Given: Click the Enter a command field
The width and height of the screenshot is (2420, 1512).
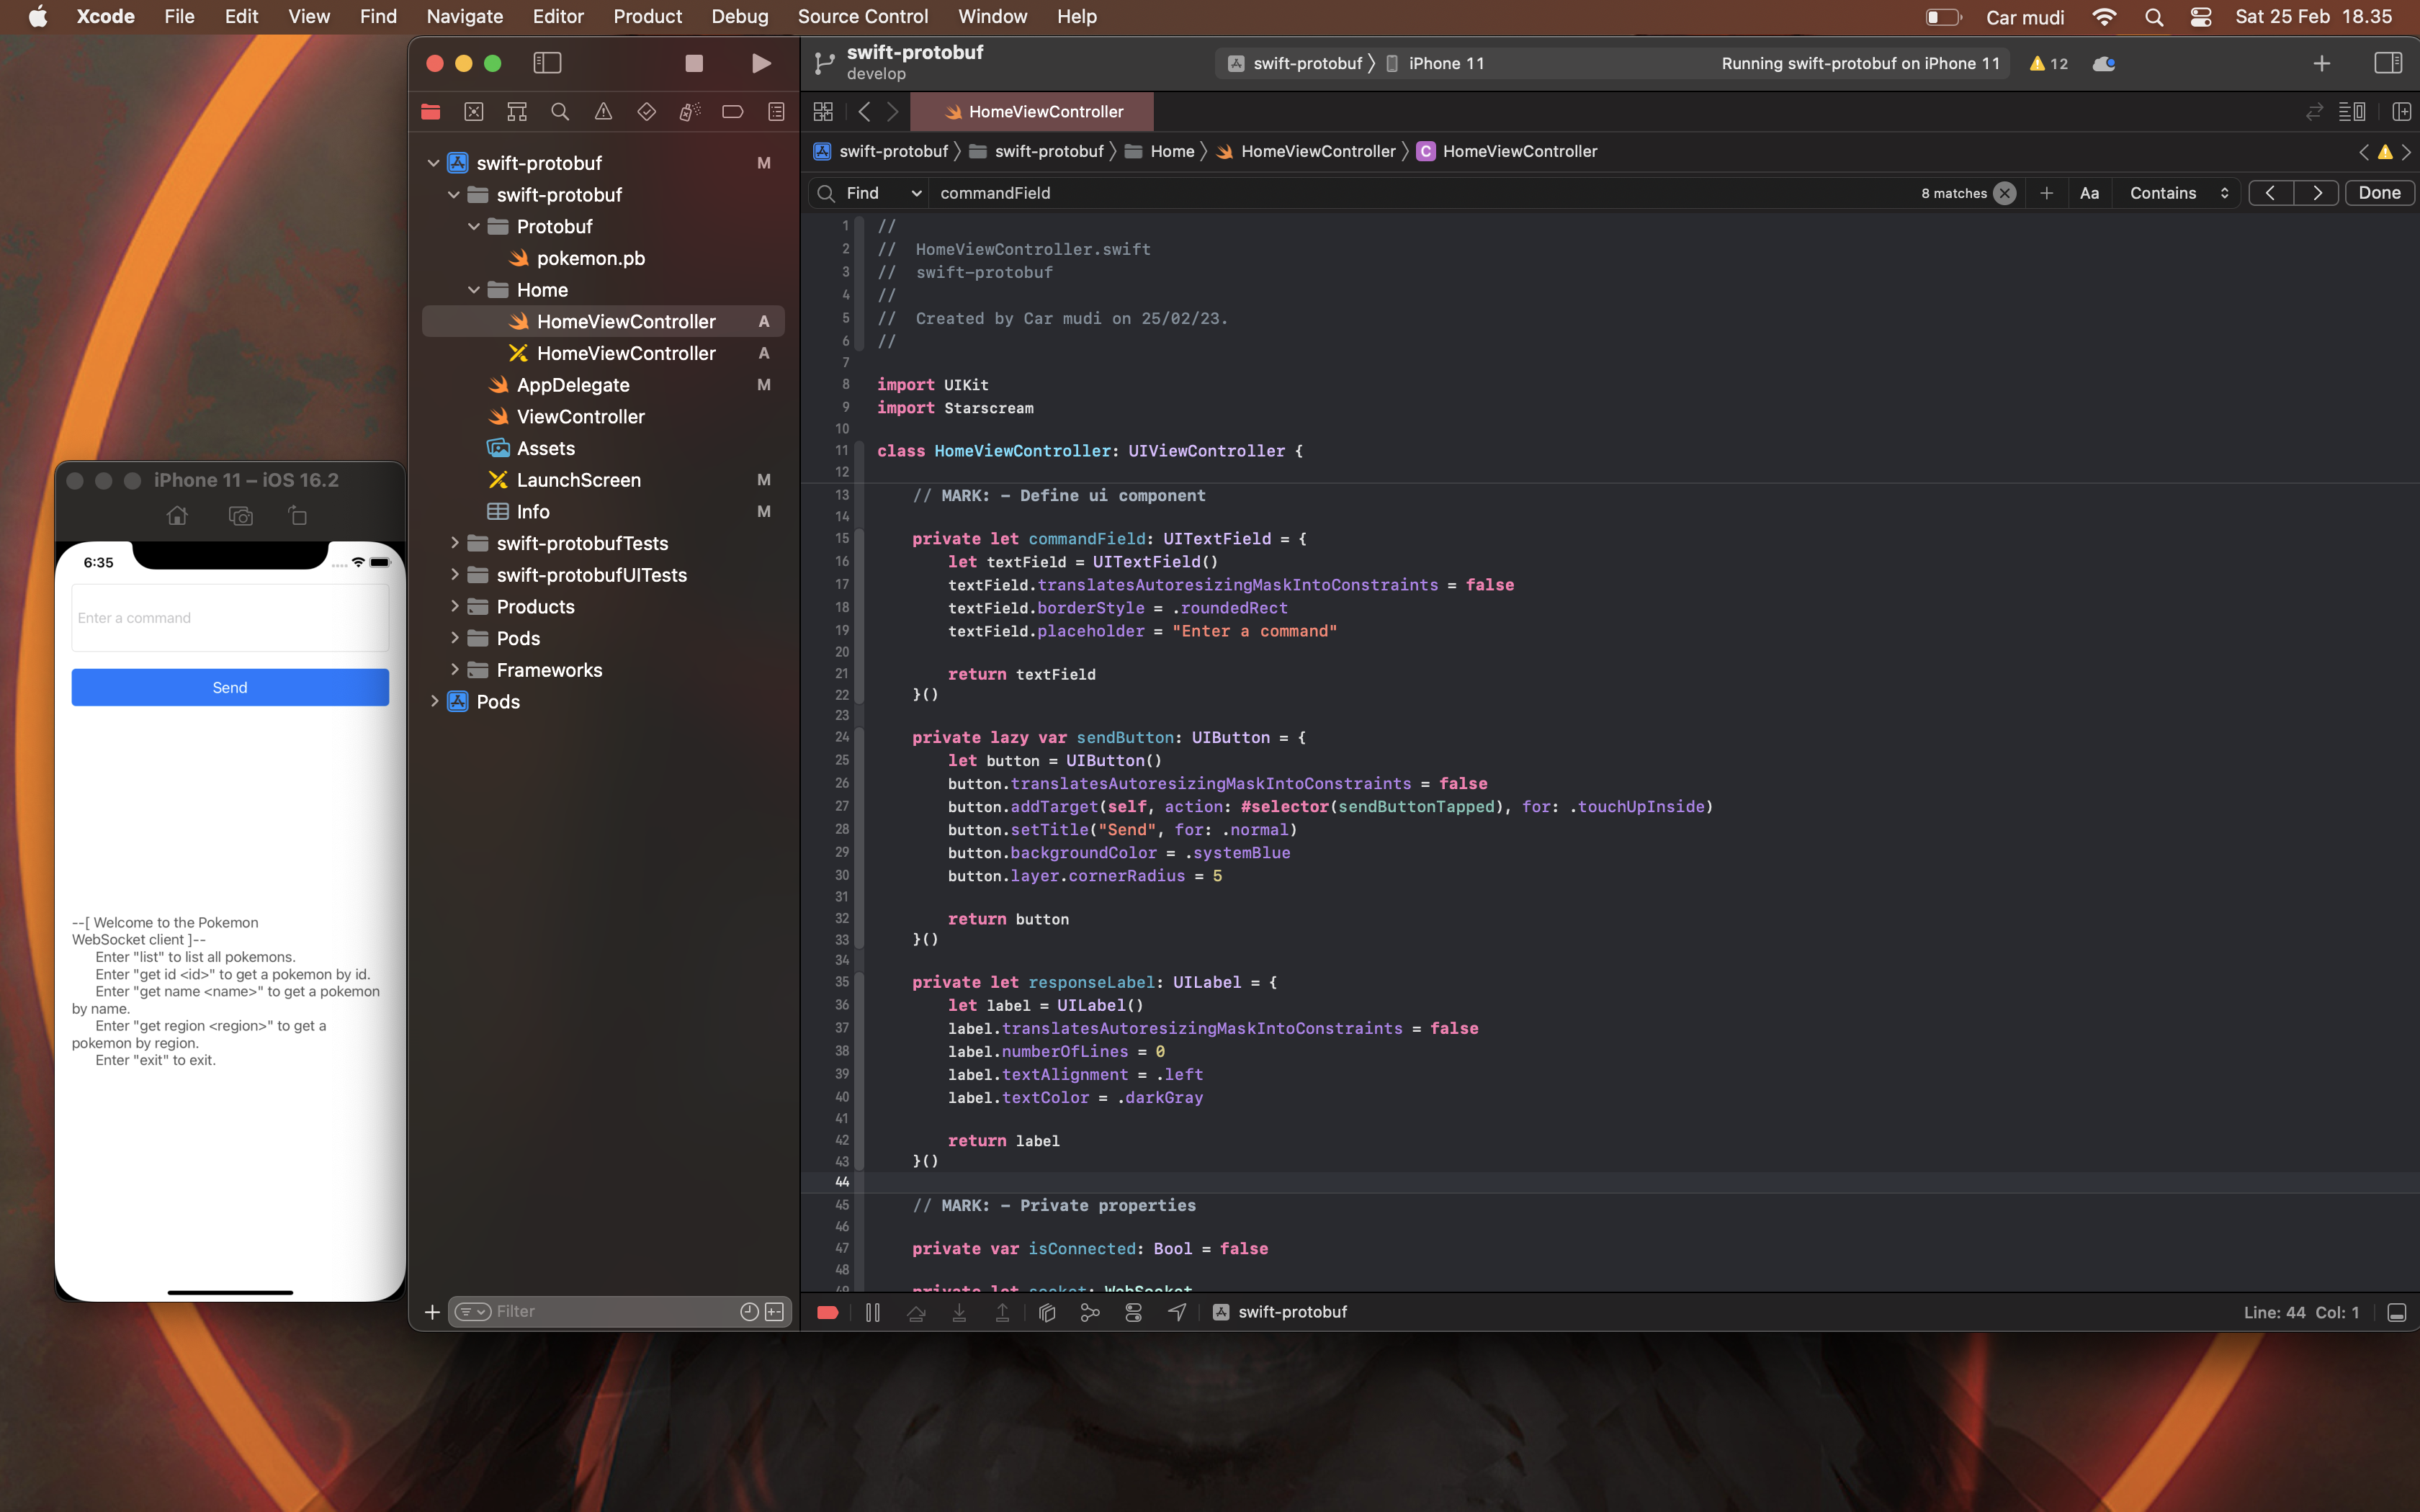Looking at the screenshot, I should click(x=229, y=617).
